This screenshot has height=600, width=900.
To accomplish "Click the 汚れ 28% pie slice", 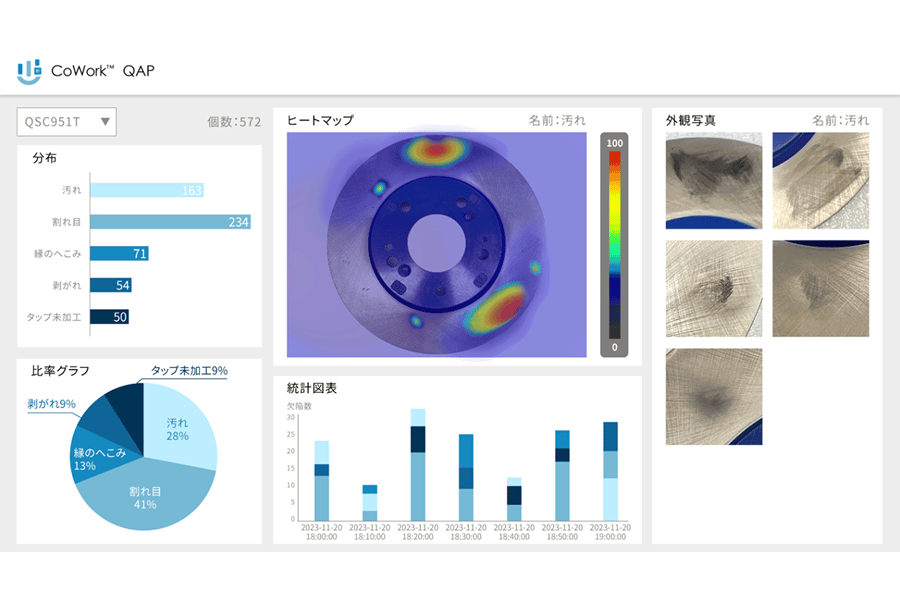I will pos(177,429).
